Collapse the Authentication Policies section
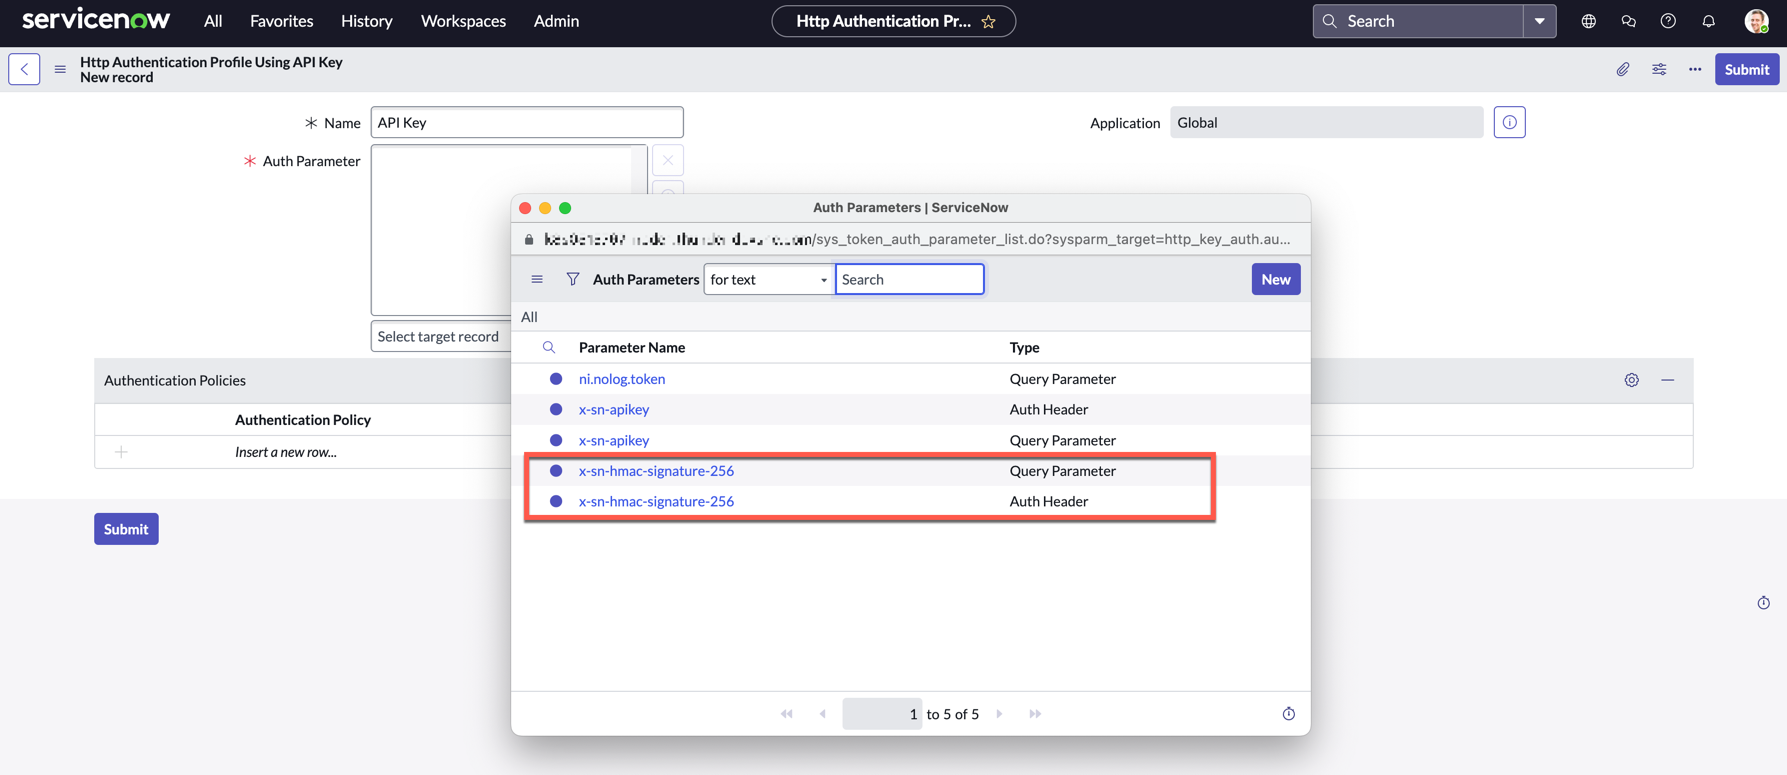The width and height of the screenshot is (1787, 775). [x=1668, y=380]
